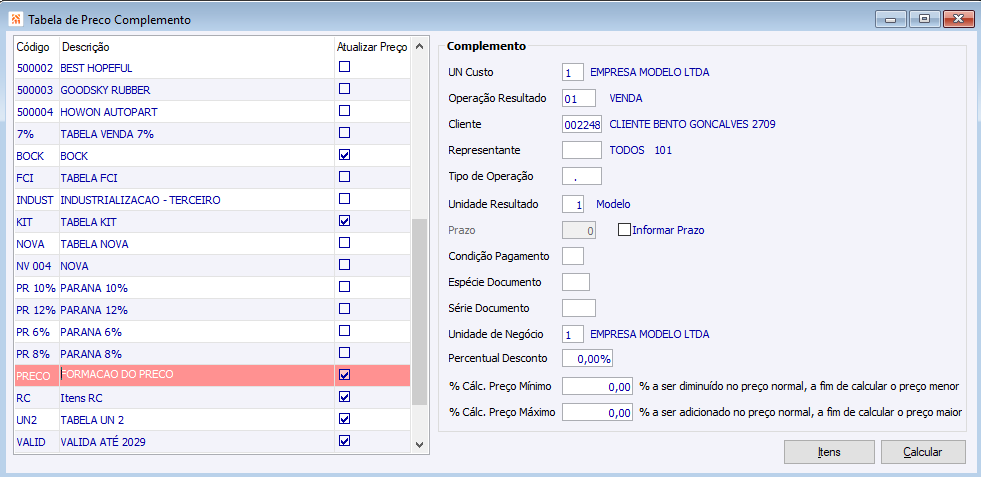Image resolution: width=981 pixels, height=477 pixels.
Task: Uncheck Atualizar Preço for TABELA KIT
Action: [x=345, y=221]
